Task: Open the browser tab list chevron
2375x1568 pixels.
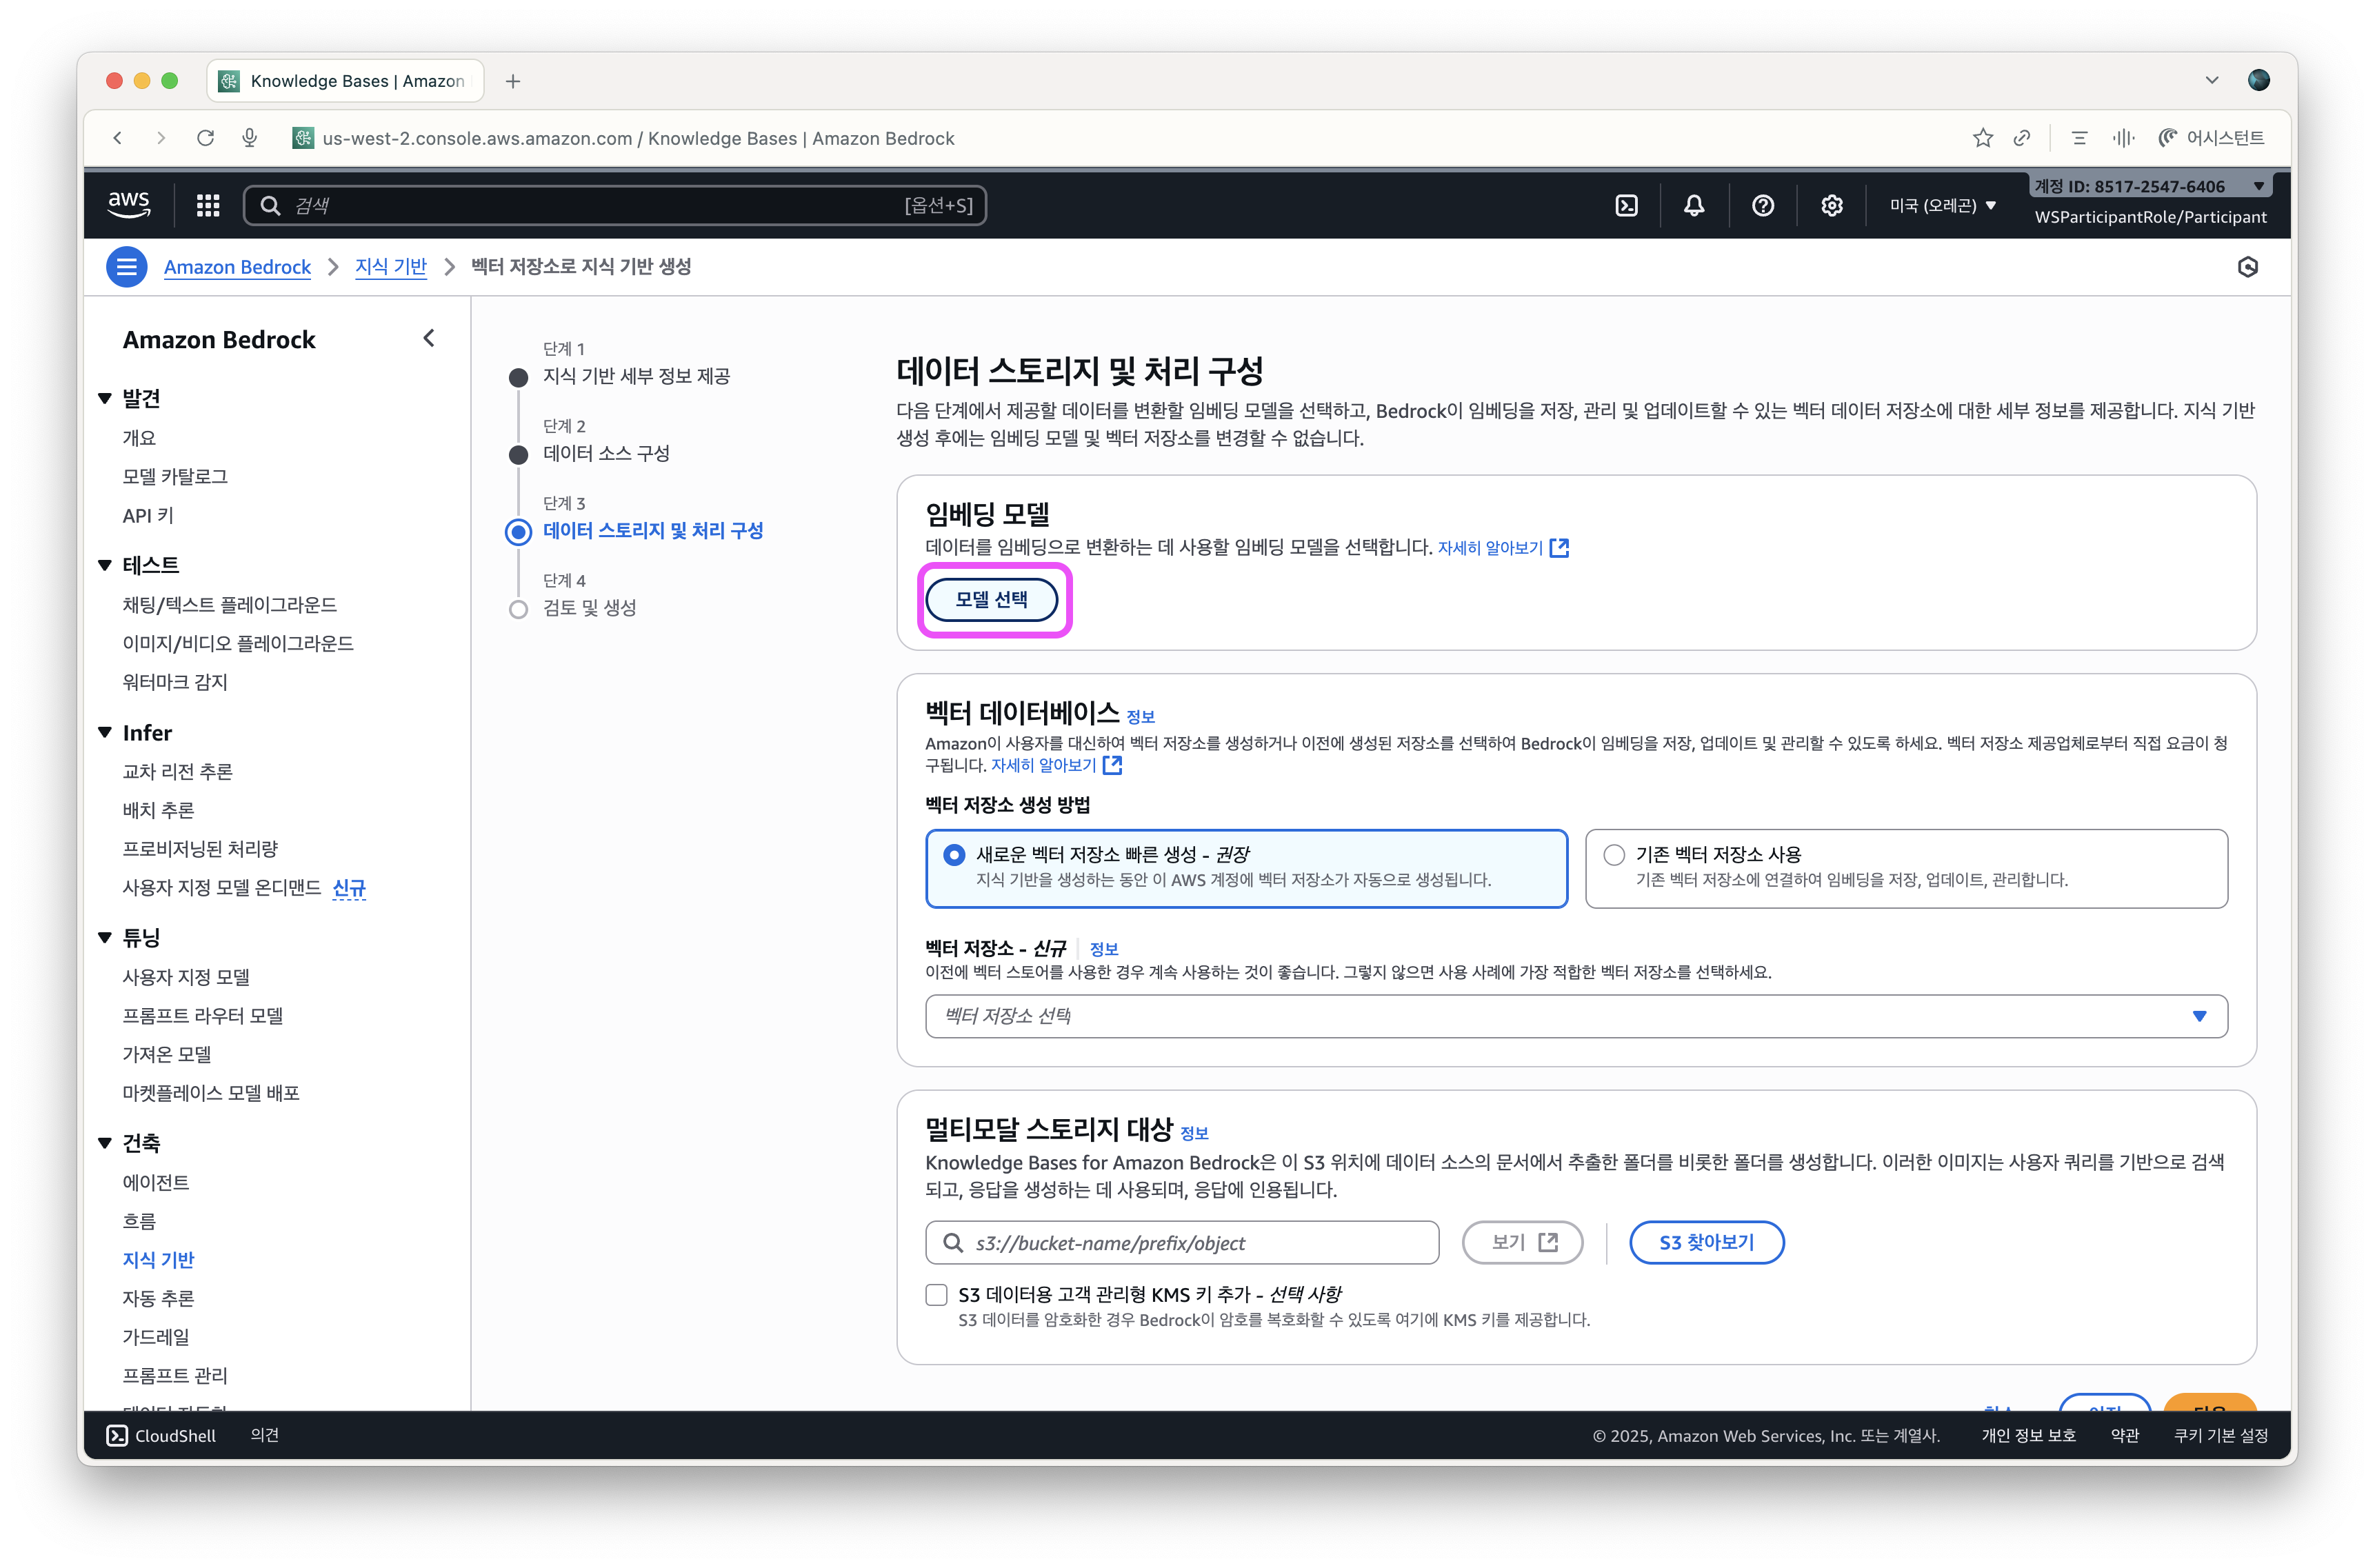Action: tap(2211, 80)
